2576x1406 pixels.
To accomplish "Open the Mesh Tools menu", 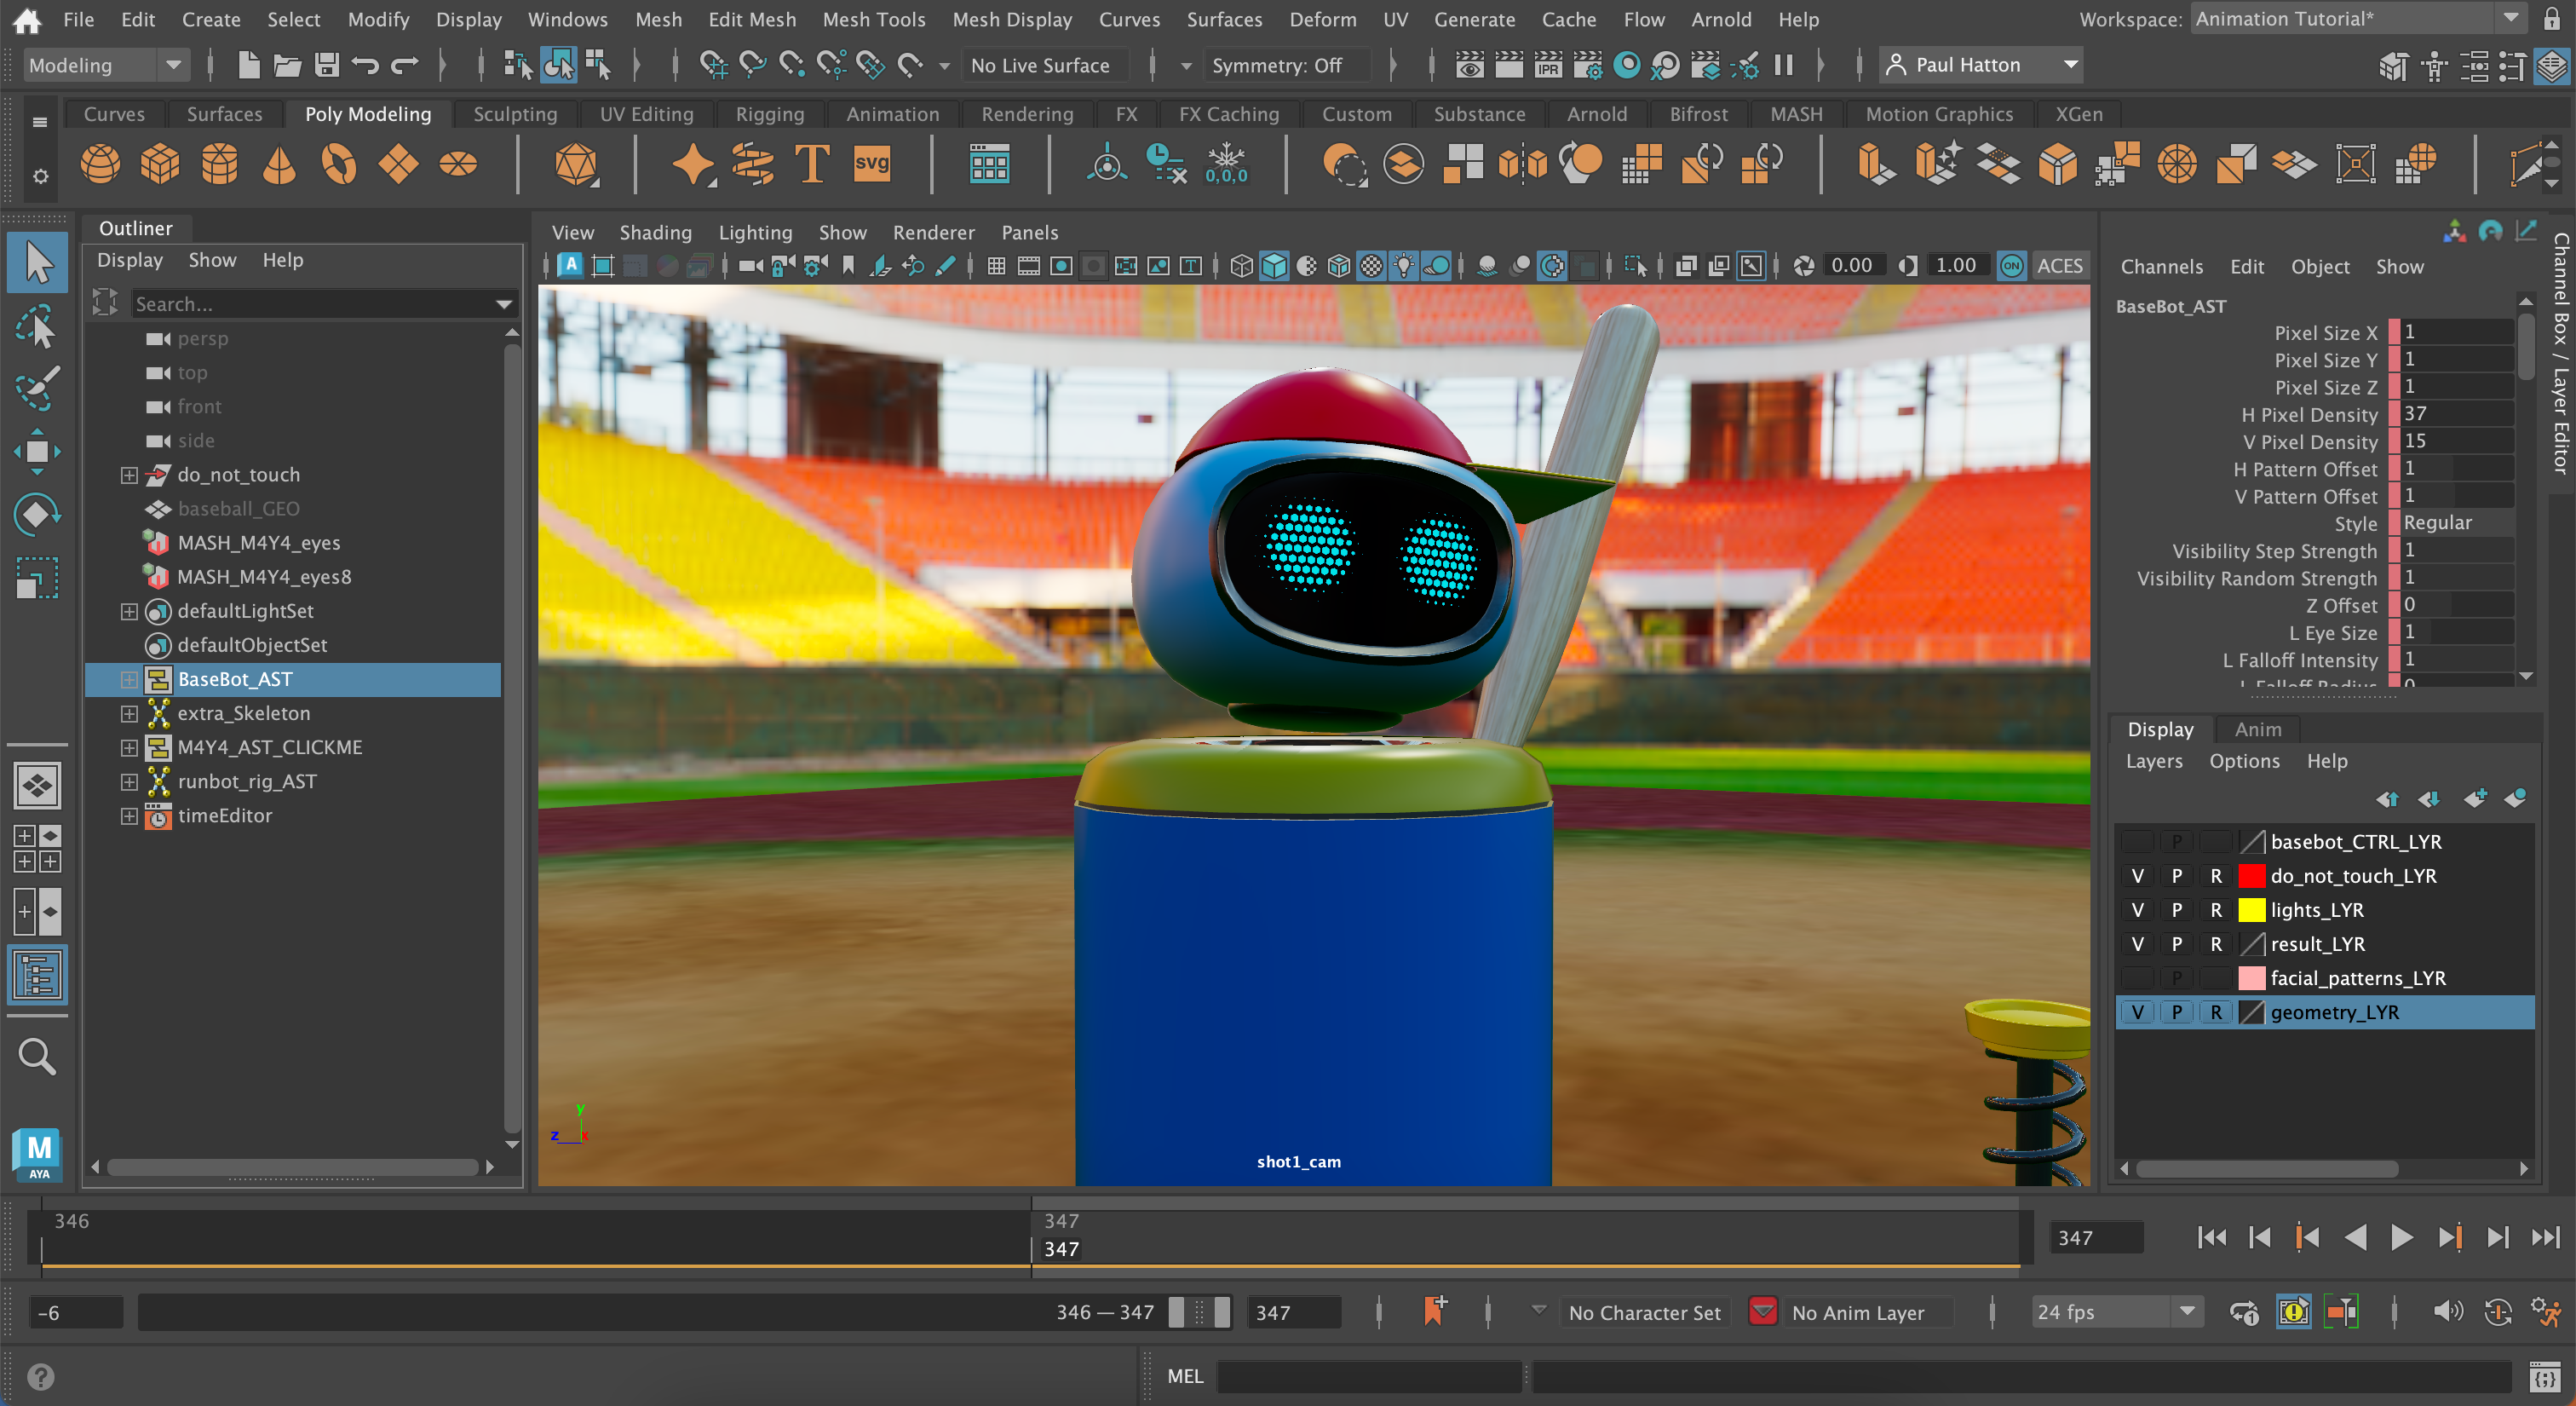I will point(874,19).
